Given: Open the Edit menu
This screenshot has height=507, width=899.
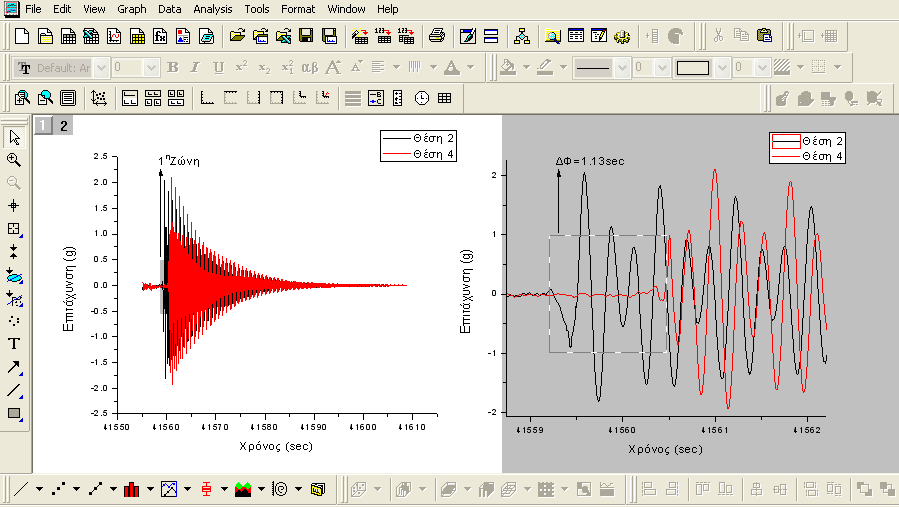Looking at the screenshot, I should click(x=62, y=9).
